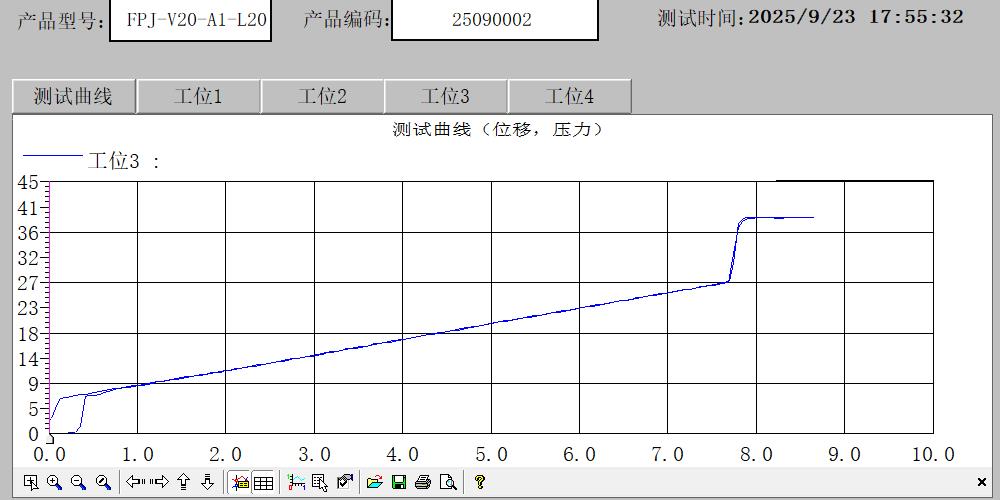This screenshot has height=500, width=1000.
Task: Click x-axis label 10.0
Action: [933, 455]
